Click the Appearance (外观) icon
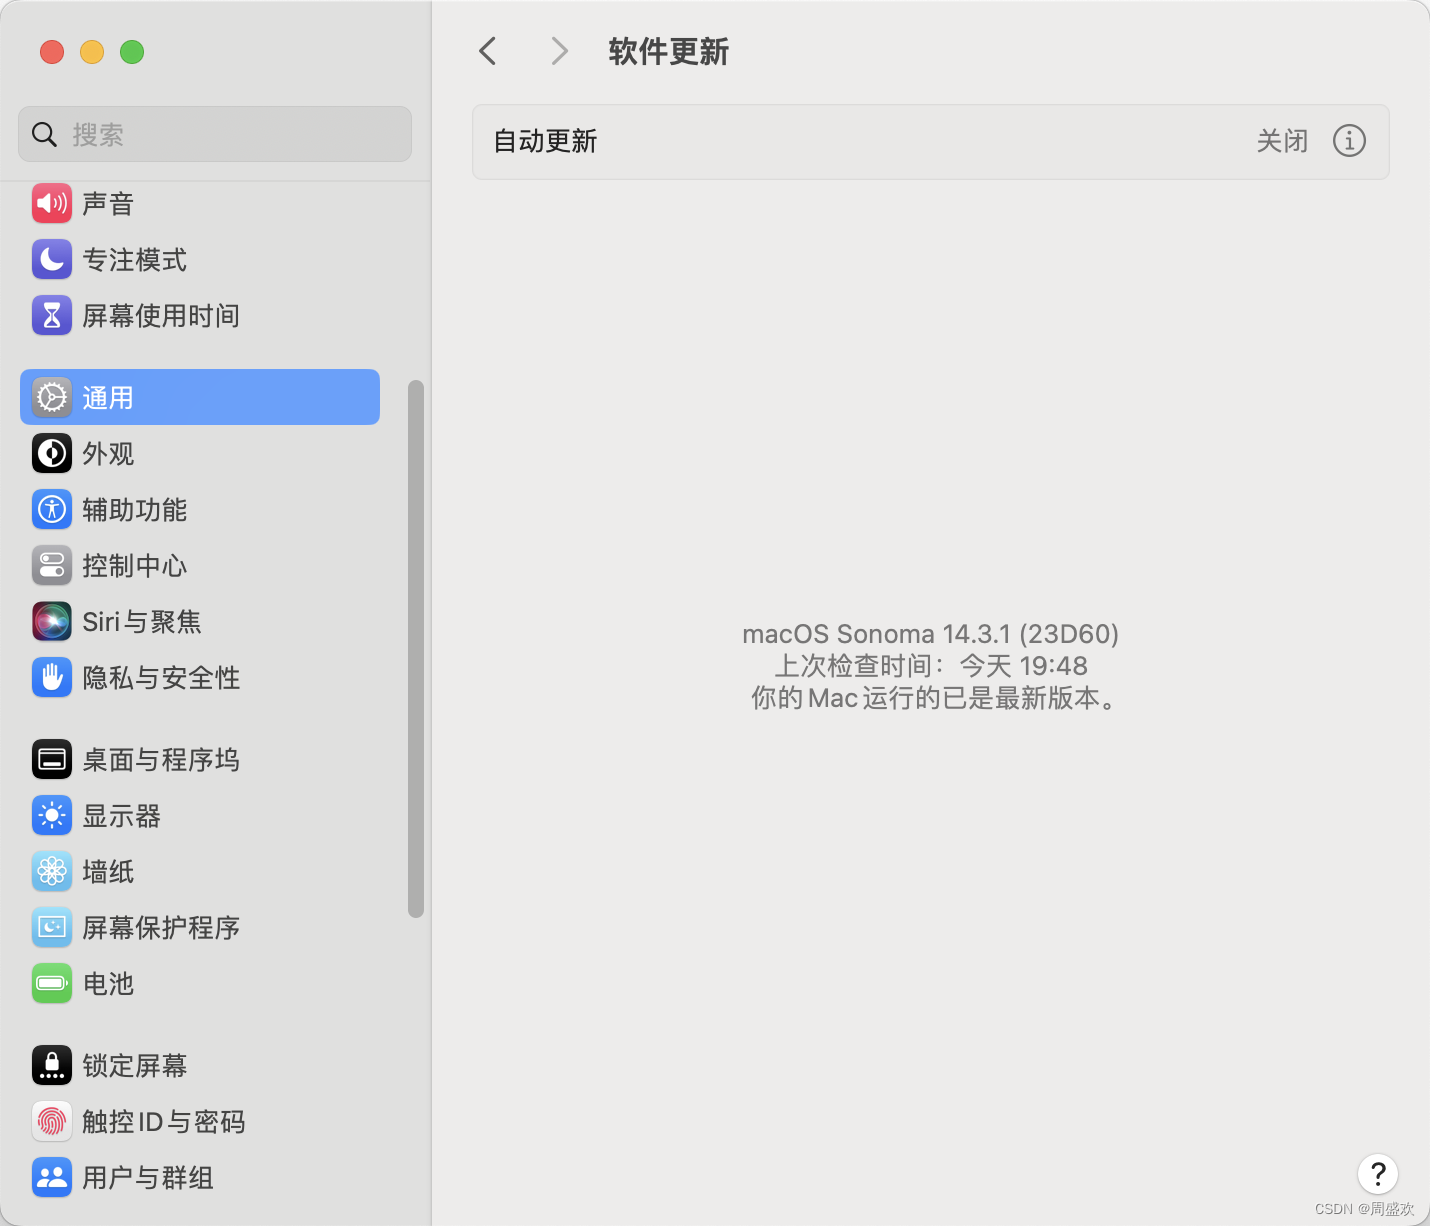Viewport: 1430px width, 1226px height. [52, 453]
